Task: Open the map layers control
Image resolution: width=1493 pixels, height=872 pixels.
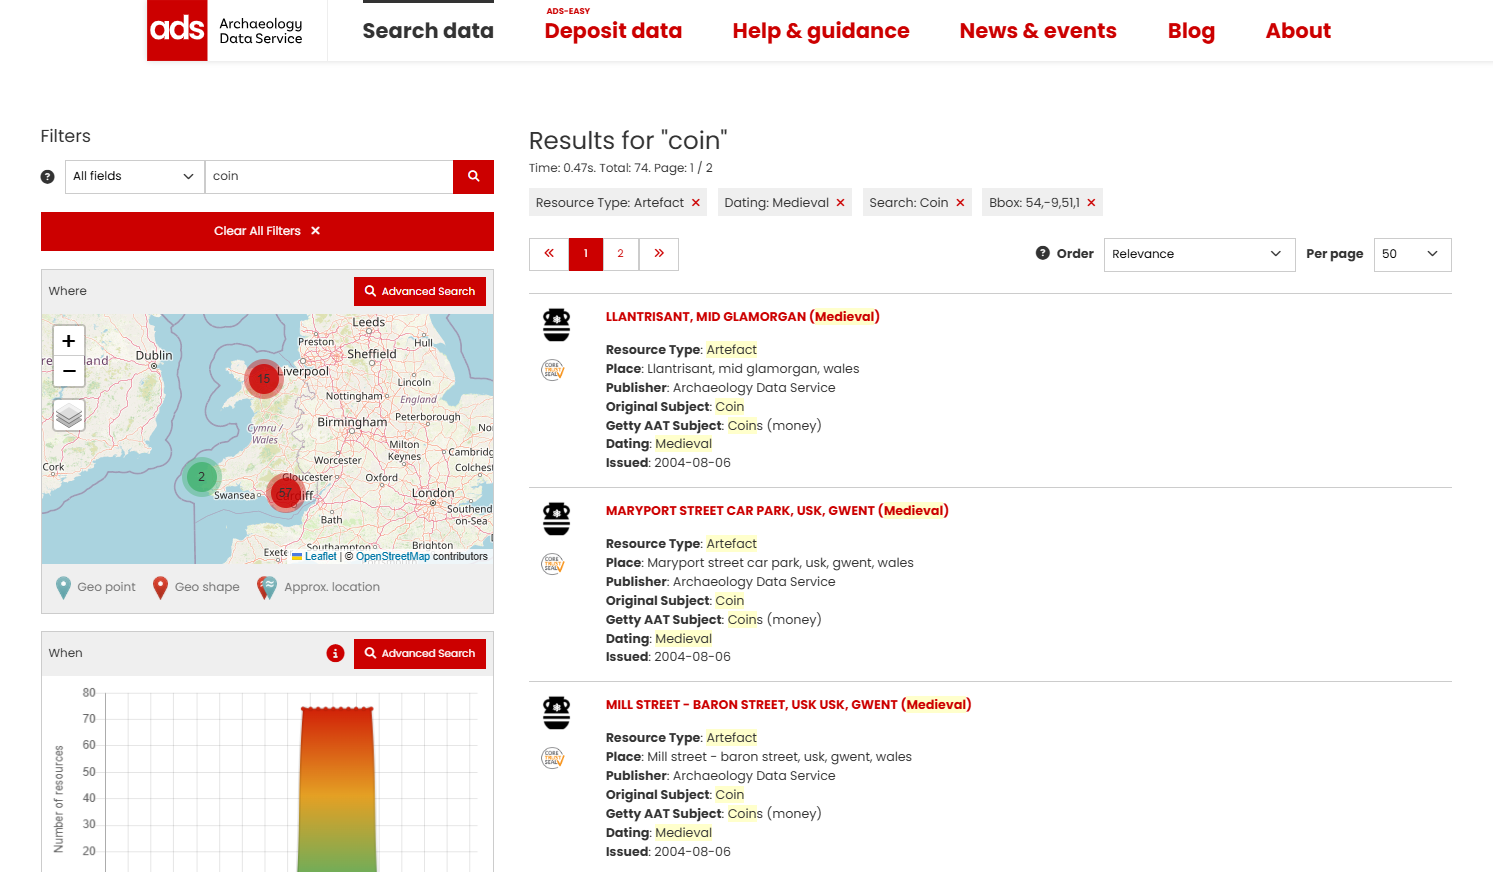Action: point(69,414)
